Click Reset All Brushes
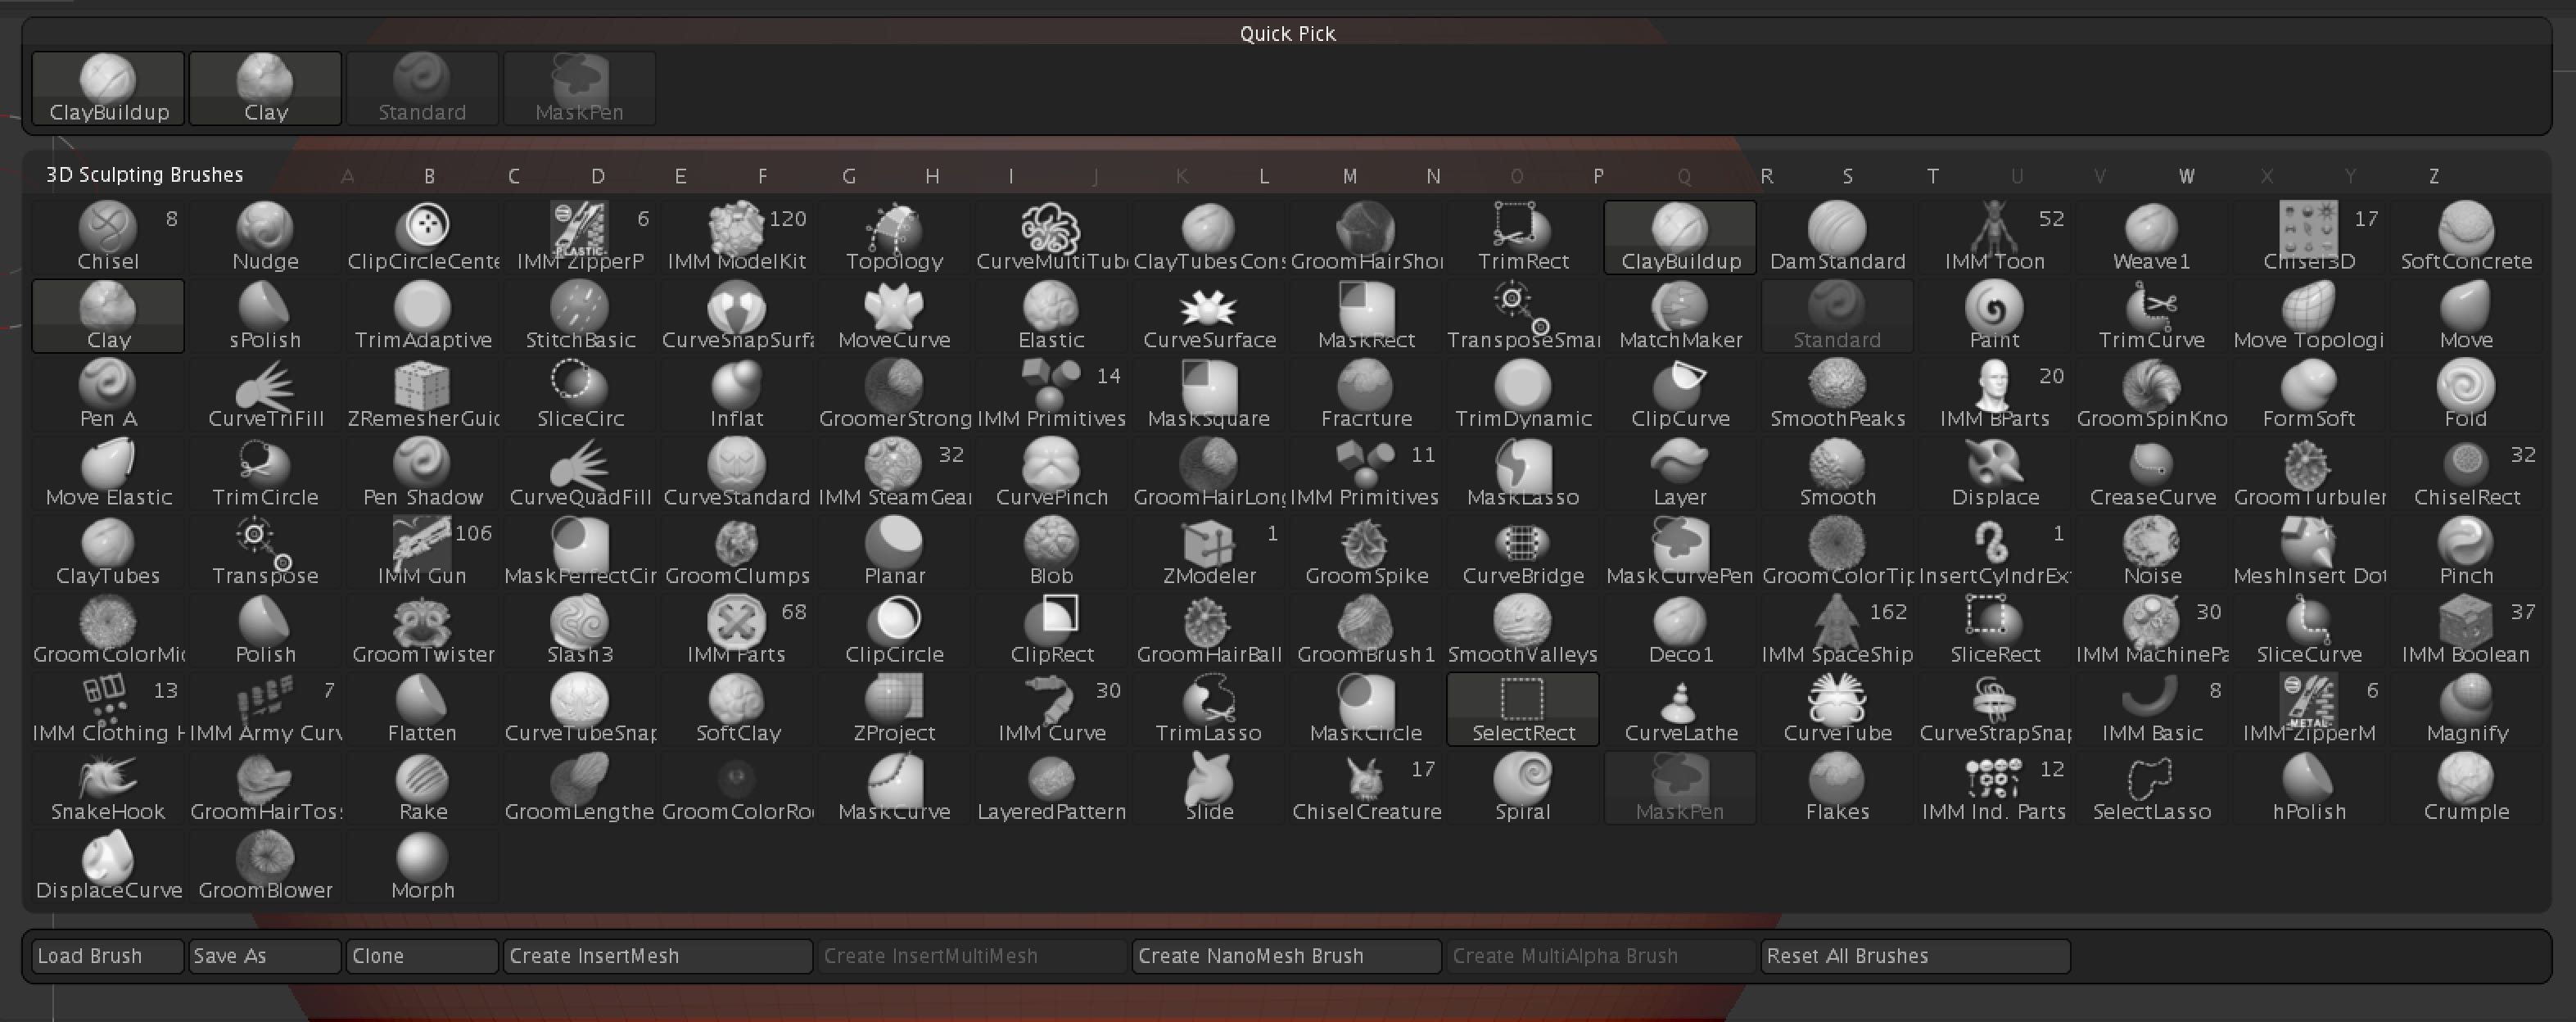 coord(1916,956)
